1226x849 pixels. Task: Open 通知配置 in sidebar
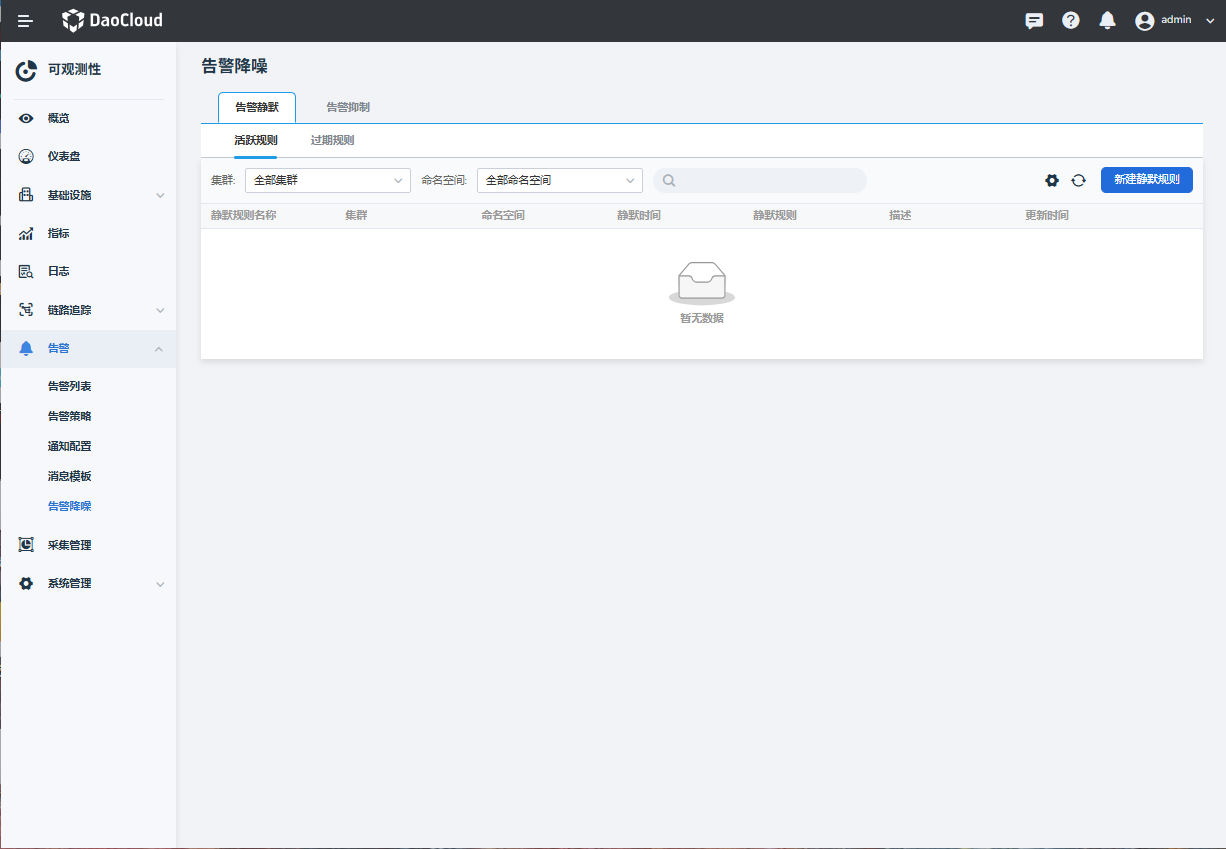(x=70, y=446)
